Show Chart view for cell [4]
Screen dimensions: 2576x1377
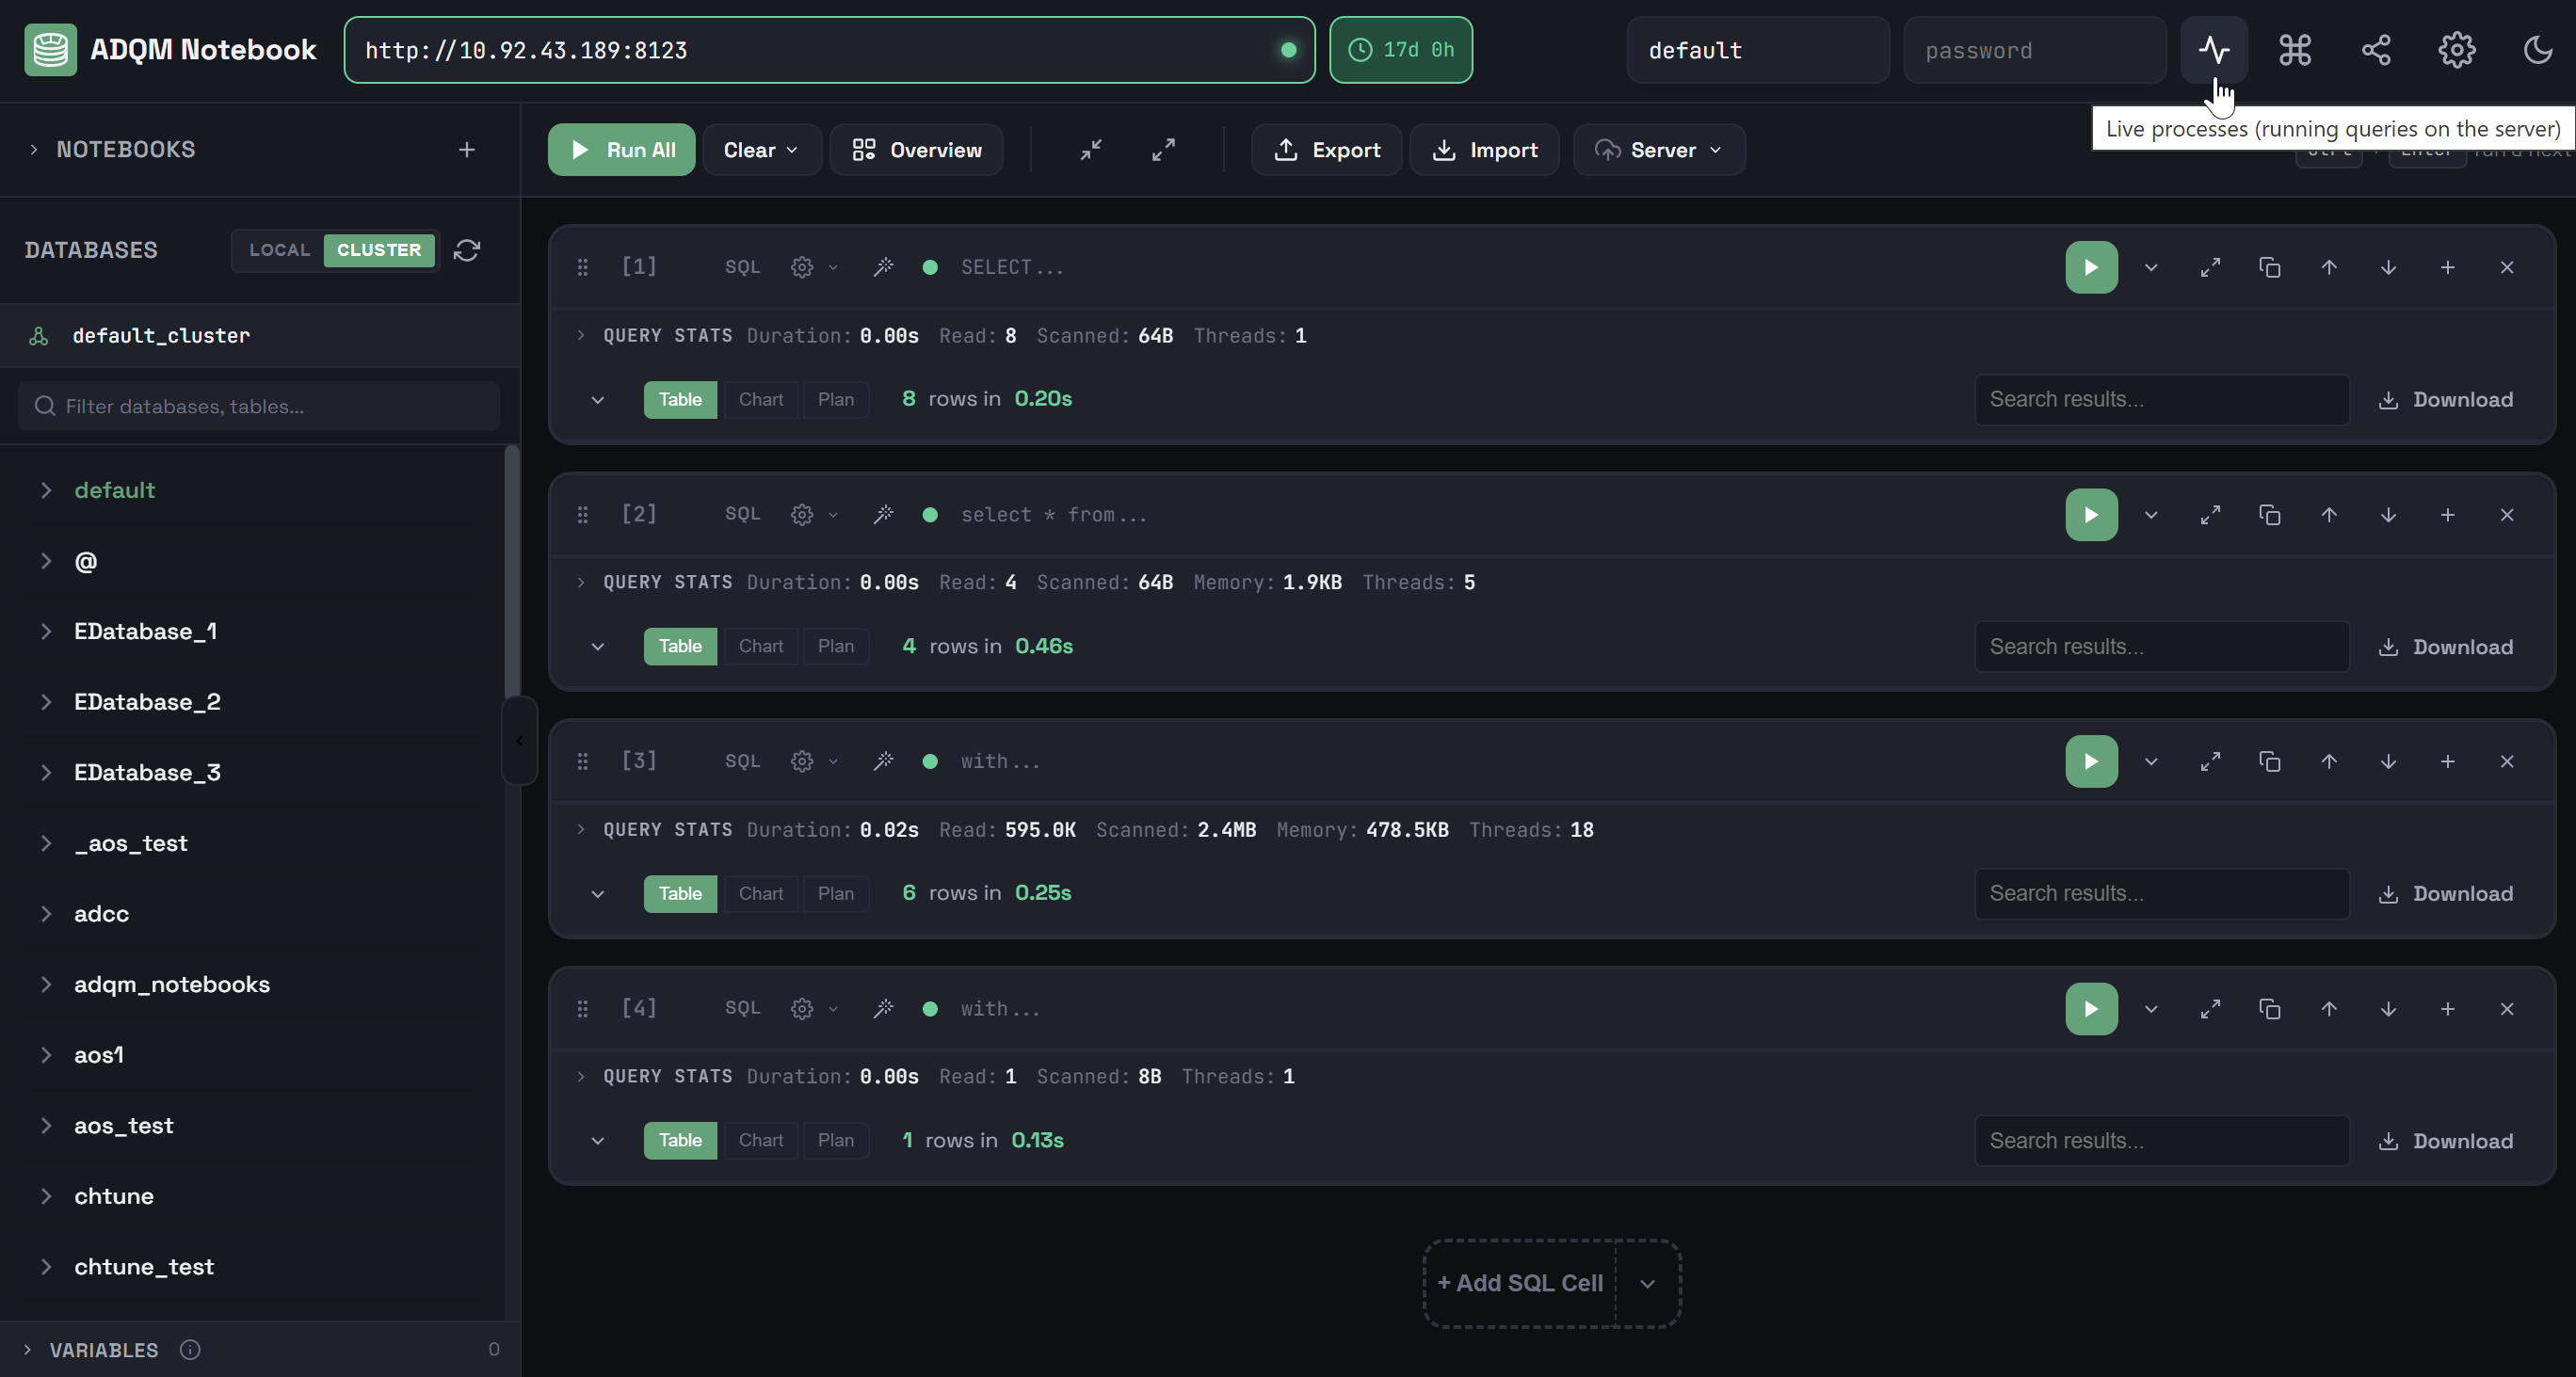click(760, 1141)
